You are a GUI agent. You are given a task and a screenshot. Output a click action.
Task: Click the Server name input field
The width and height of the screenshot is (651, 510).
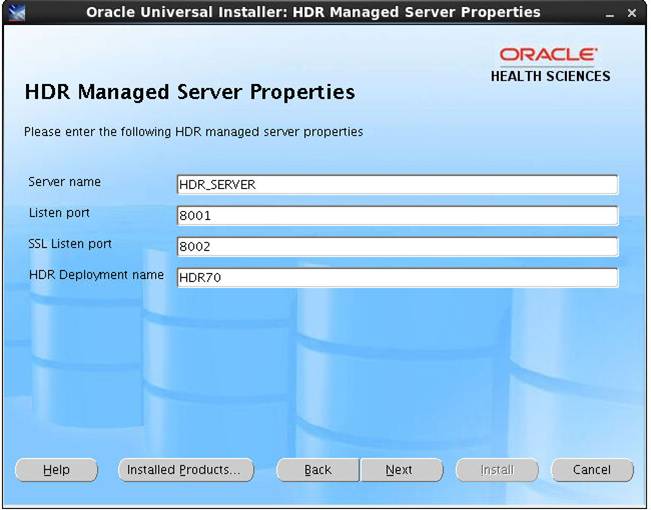pos(397,185)
